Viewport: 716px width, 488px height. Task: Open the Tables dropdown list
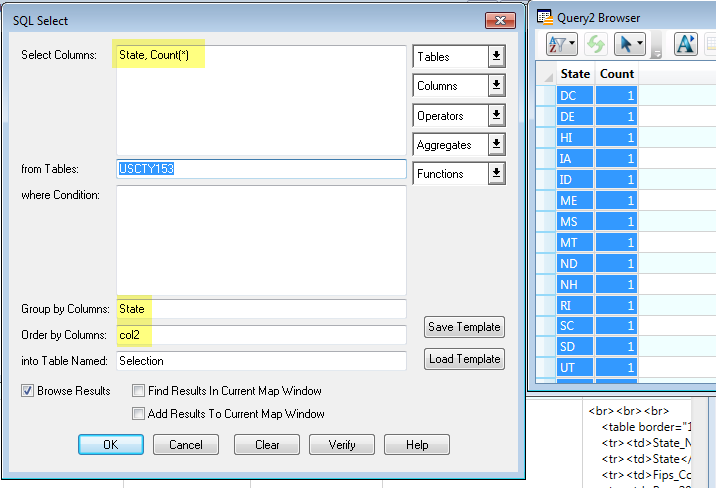tap(495, 57)
